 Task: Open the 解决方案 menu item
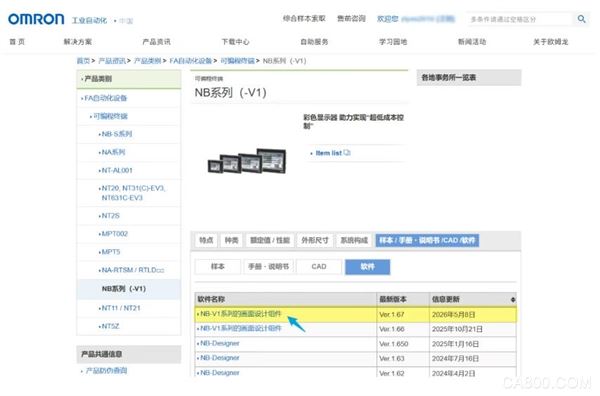[x=78, y=42]
